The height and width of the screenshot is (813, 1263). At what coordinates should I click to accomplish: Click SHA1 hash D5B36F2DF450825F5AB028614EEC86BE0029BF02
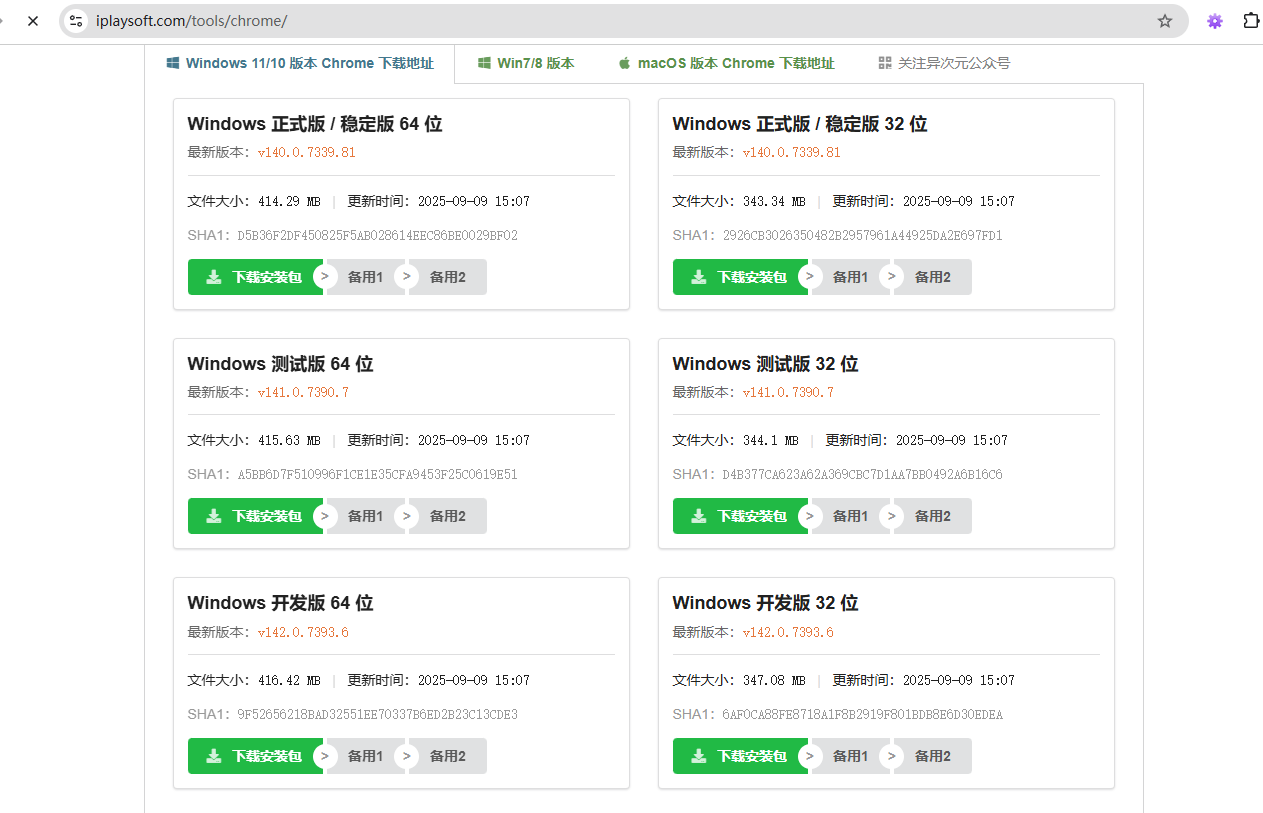377,236
